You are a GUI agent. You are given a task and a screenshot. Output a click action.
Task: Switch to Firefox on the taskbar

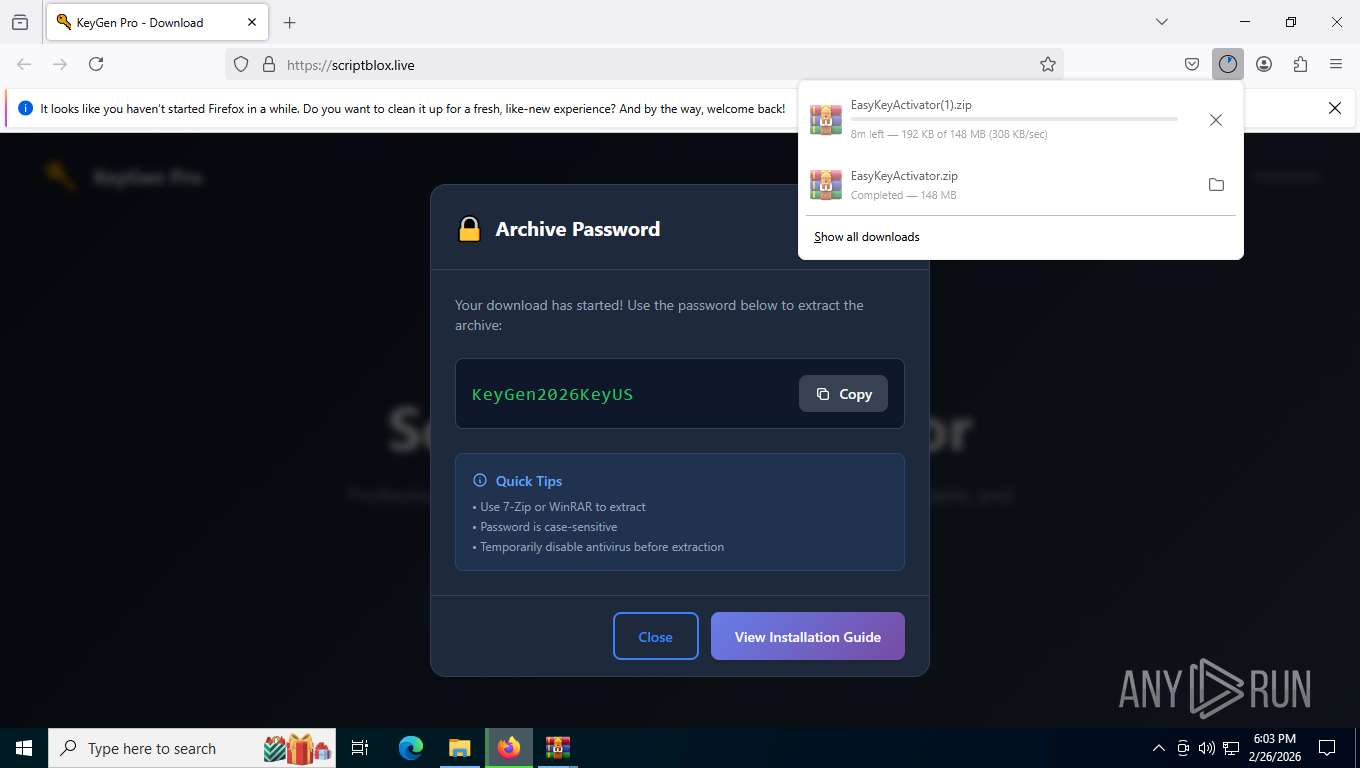point(508,748)
